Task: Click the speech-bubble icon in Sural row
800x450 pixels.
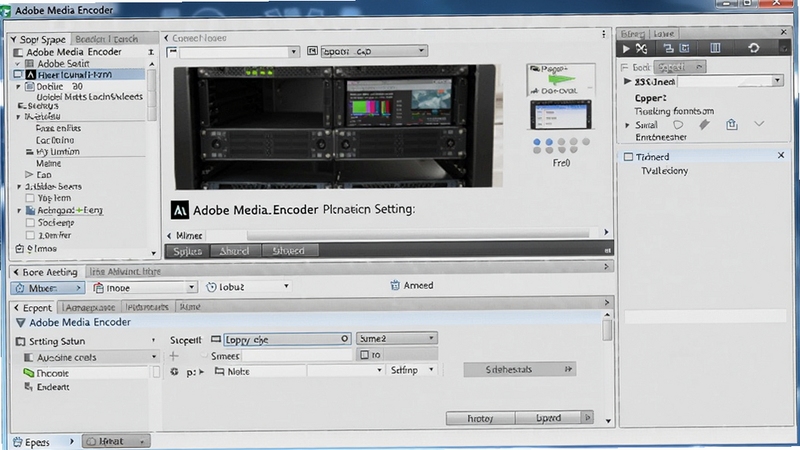Action: pyautogui.click(x=678, y=124)
